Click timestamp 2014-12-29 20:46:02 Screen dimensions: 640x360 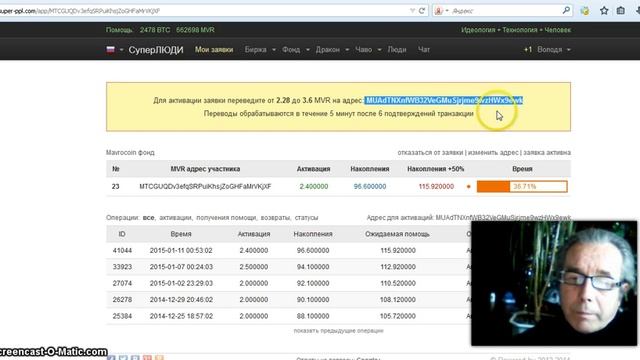[x=181, y=300]
